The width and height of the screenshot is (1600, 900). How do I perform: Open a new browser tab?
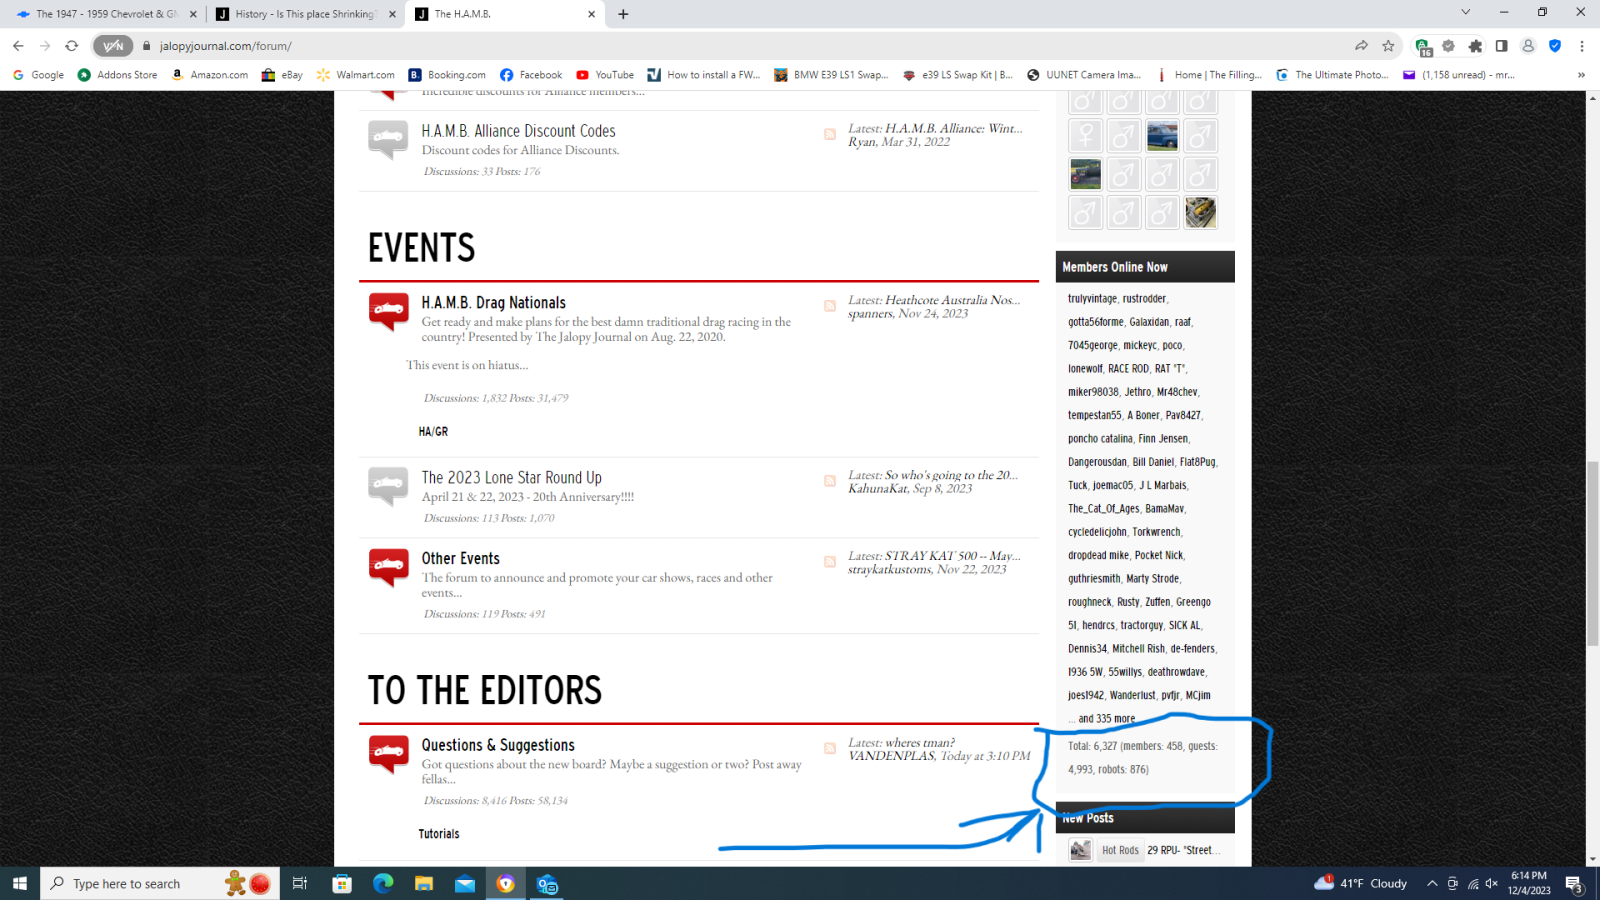click(x=623, y=14)
